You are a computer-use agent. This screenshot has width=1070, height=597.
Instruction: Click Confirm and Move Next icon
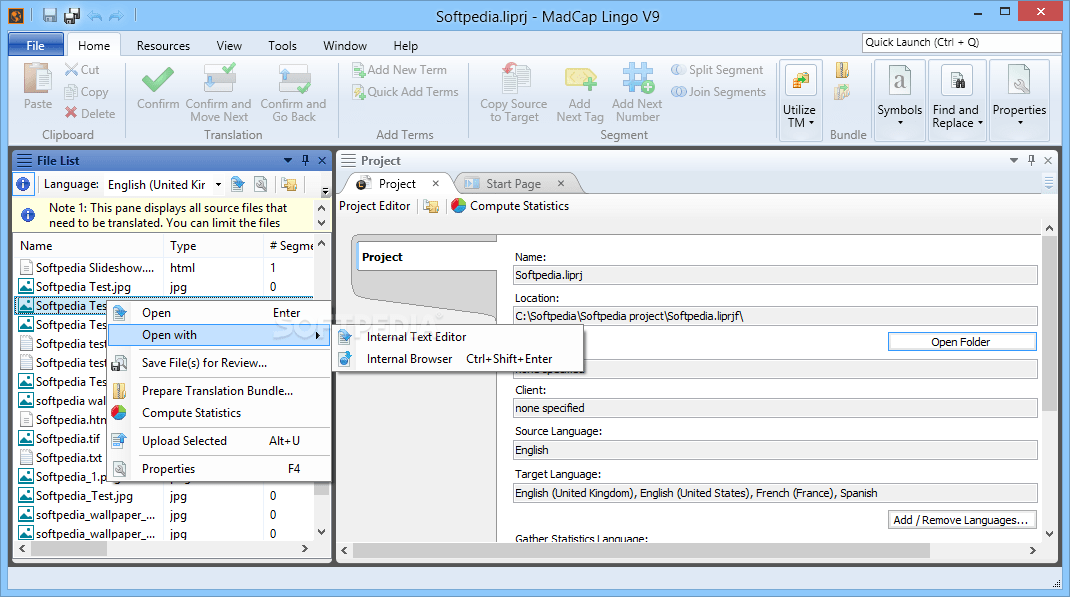(x=218, y=78)
